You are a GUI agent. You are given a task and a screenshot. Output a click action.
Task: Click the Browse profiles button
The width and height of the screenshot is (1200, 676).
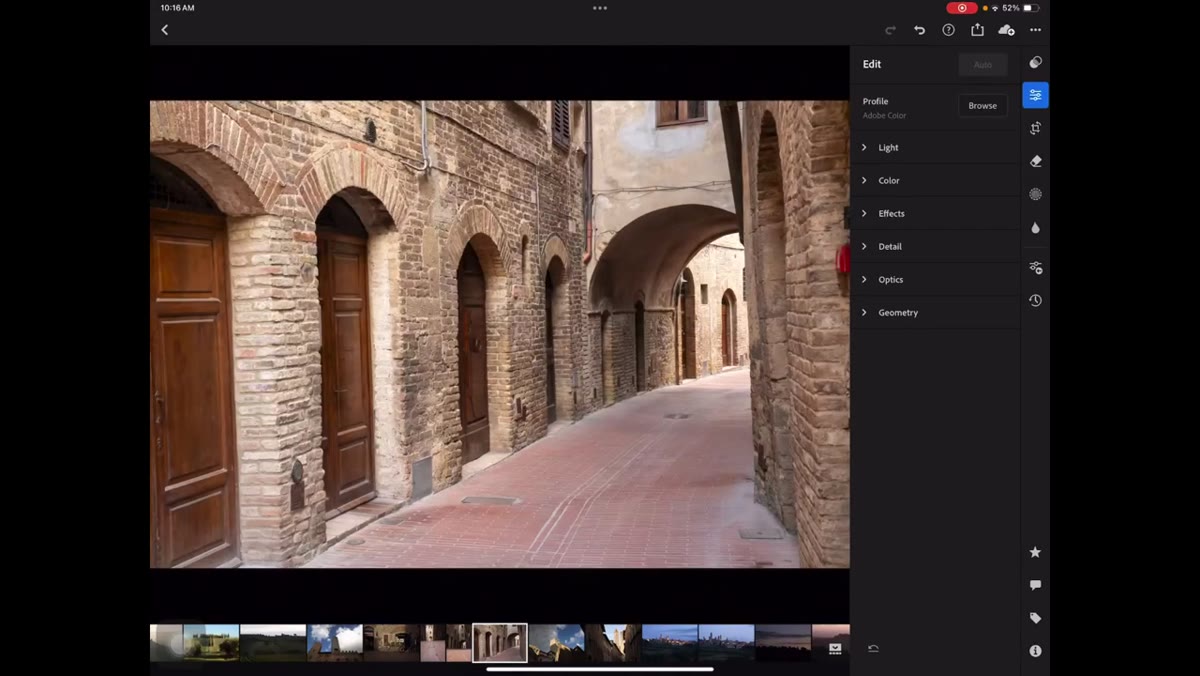(983, 105)
